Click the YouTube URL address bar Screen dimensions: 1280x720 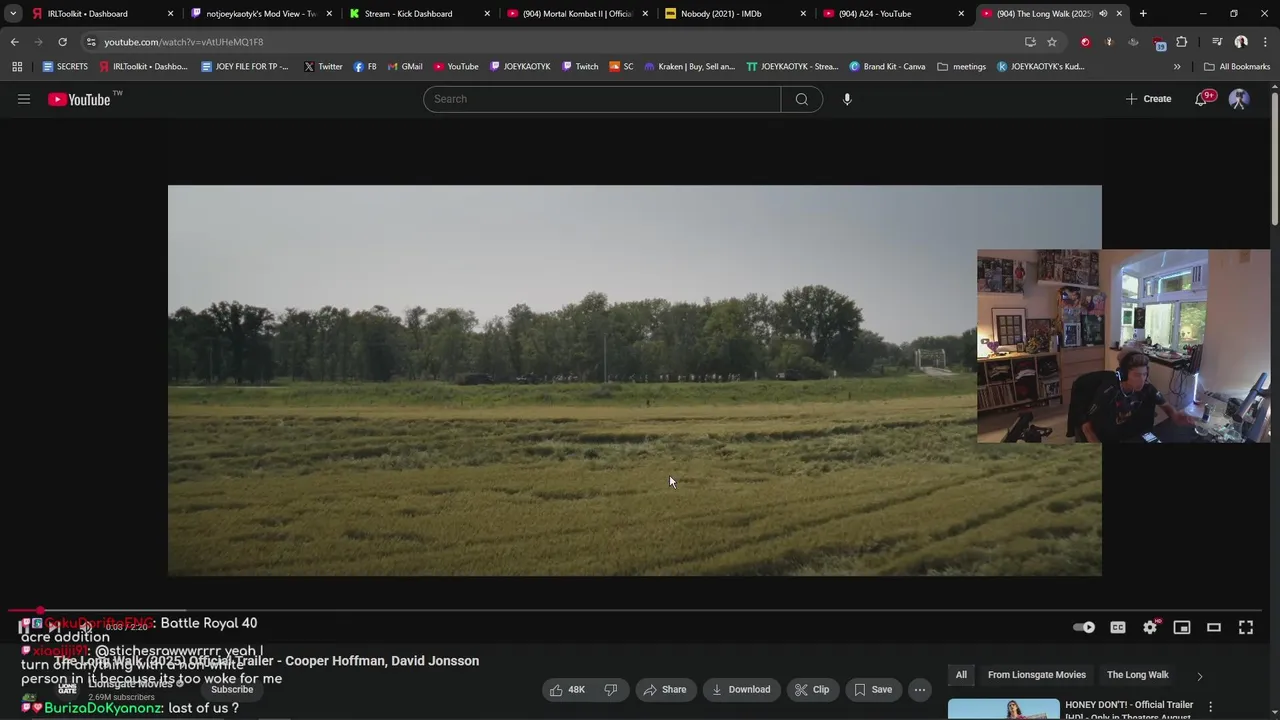tap(560, 42)
